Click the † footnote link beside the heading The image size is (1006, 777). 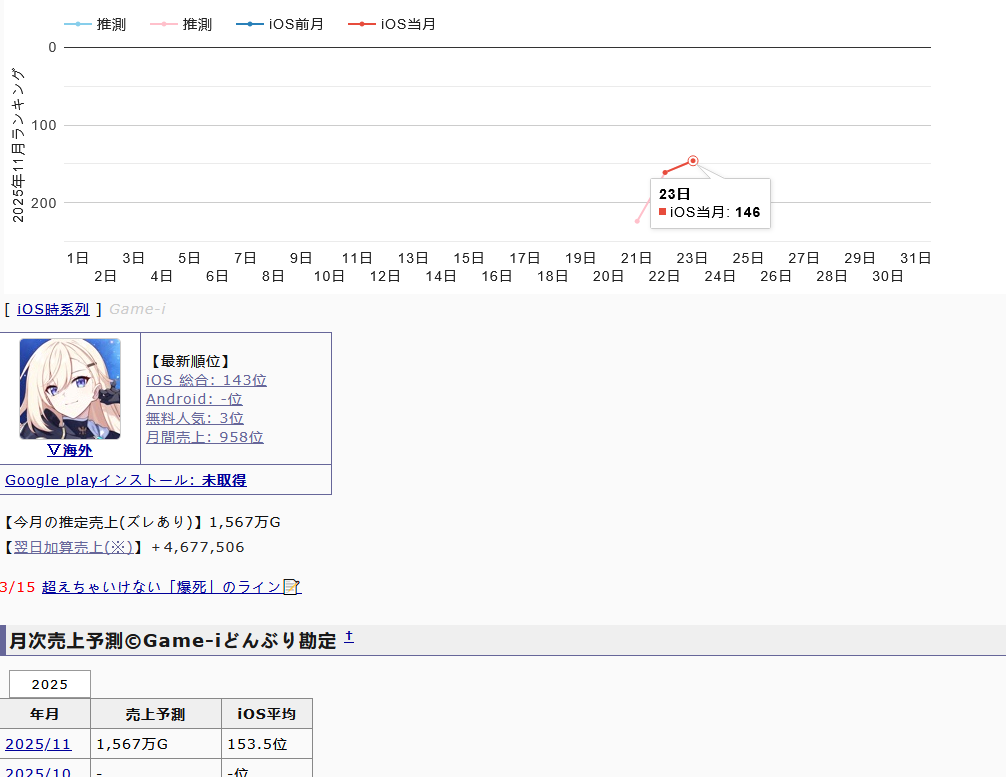[349, 636]
